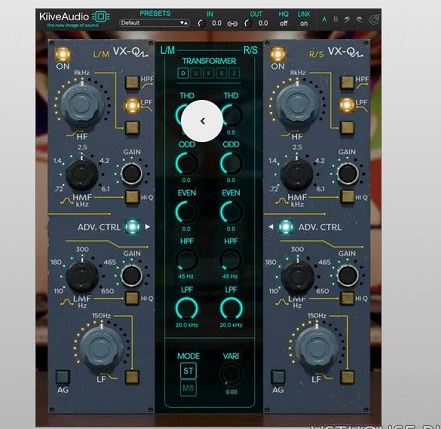Click the HMF GAIN knob on R/S module
Viewport: 441px width, 429px height.
(347, 173)
